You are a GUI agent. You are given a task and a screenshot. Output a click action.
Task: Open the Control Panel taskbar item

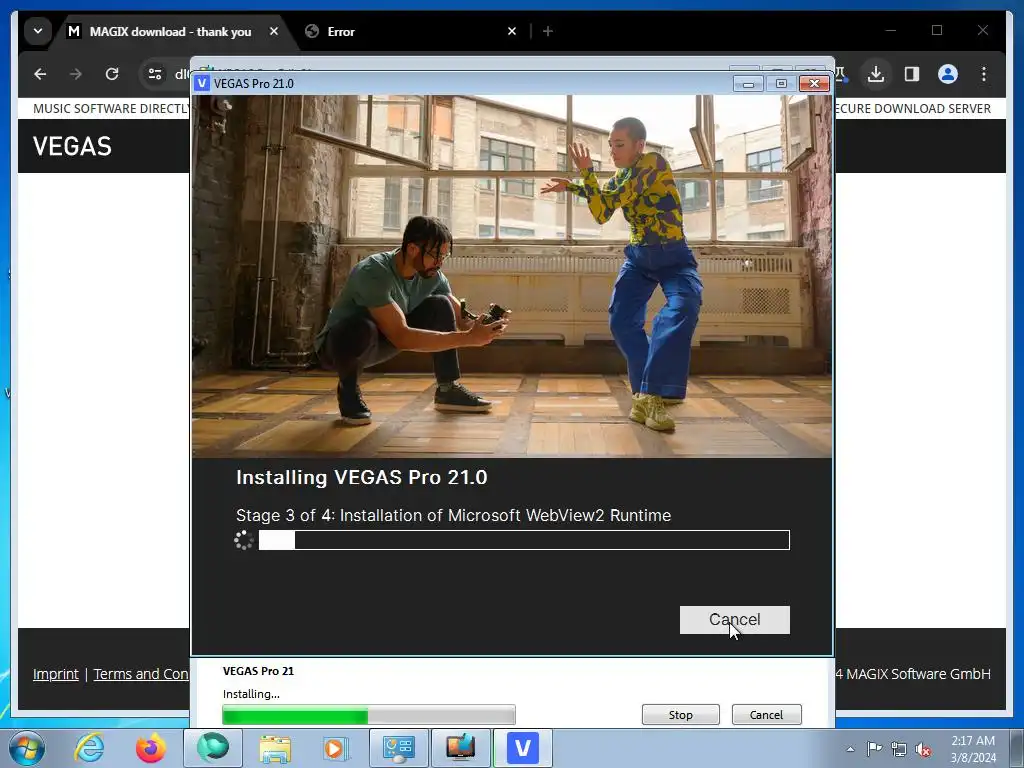(x=398, y=748)
